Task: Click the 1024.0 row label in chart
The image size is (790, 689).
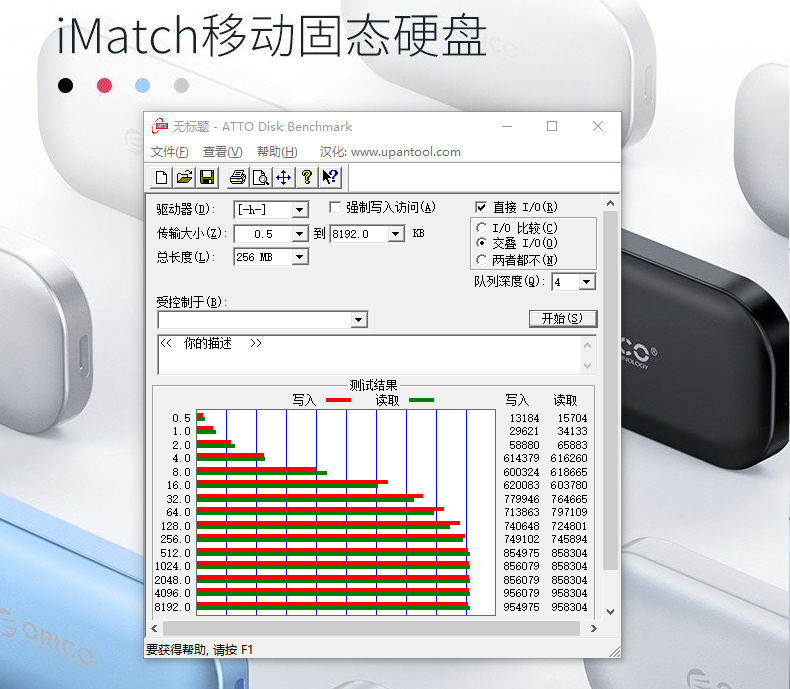Action: click(x=172, y=566)
